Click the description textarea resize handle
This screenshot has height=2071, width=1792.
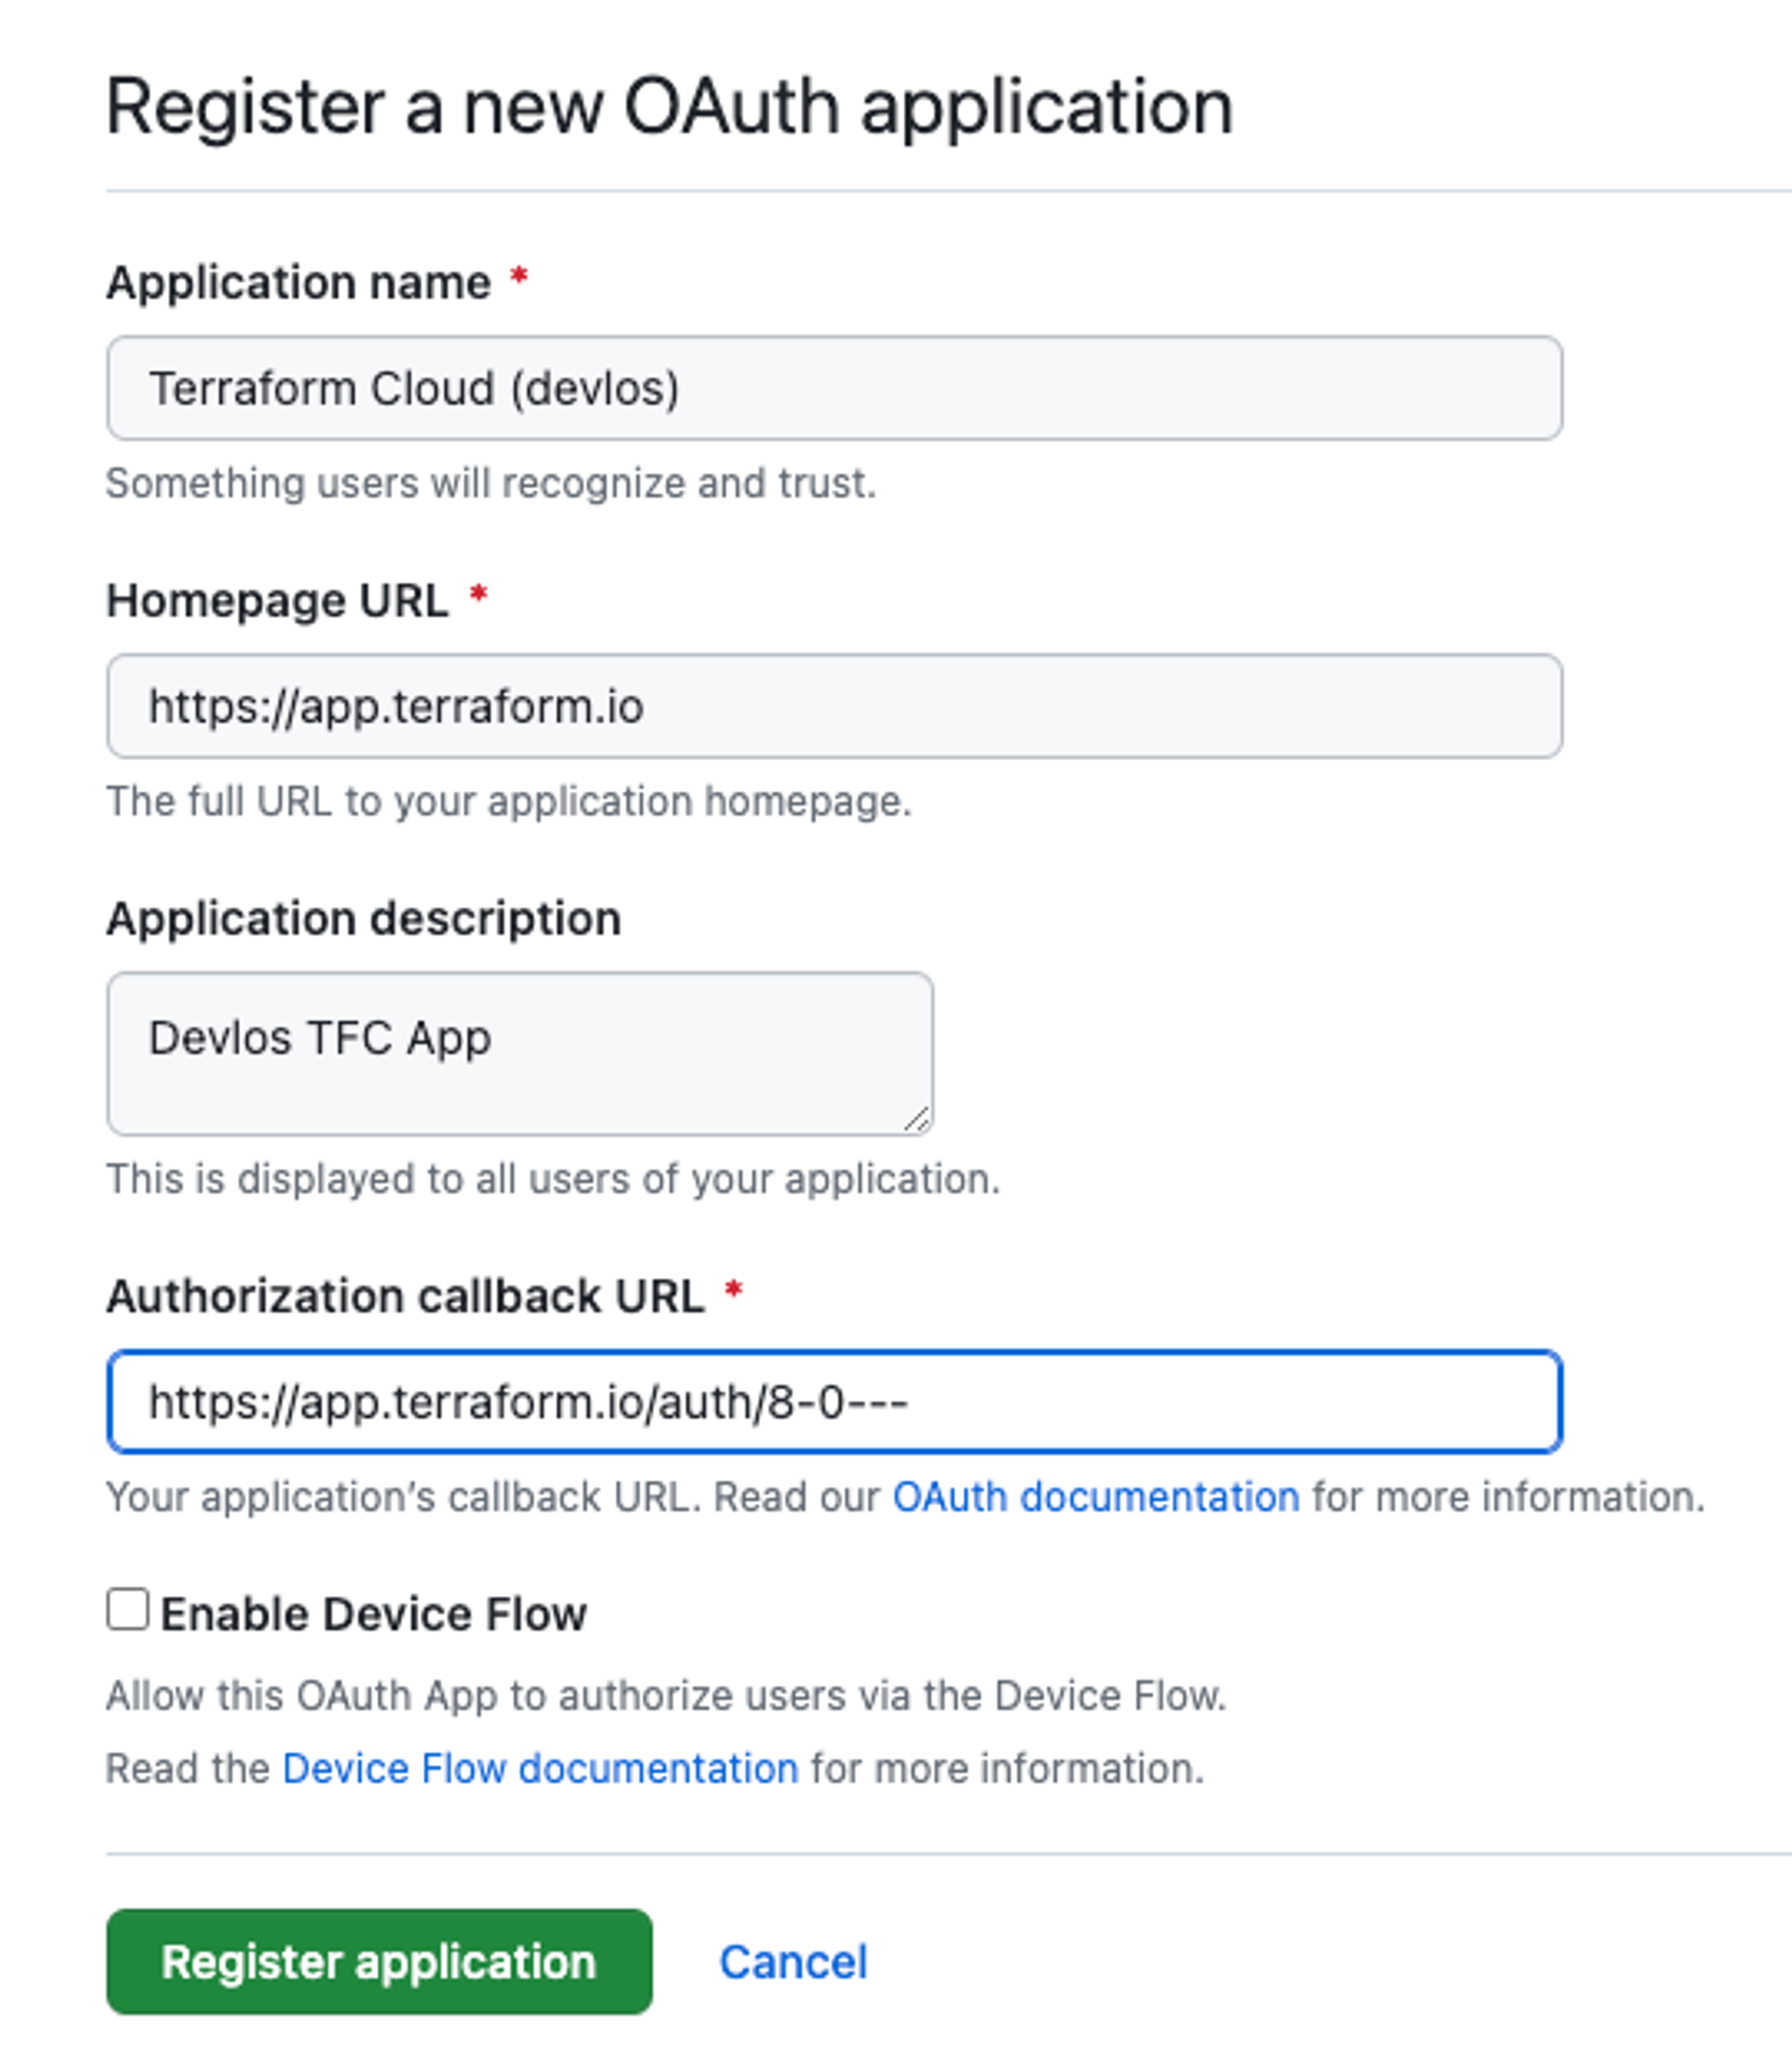(x=917, y=1120)
